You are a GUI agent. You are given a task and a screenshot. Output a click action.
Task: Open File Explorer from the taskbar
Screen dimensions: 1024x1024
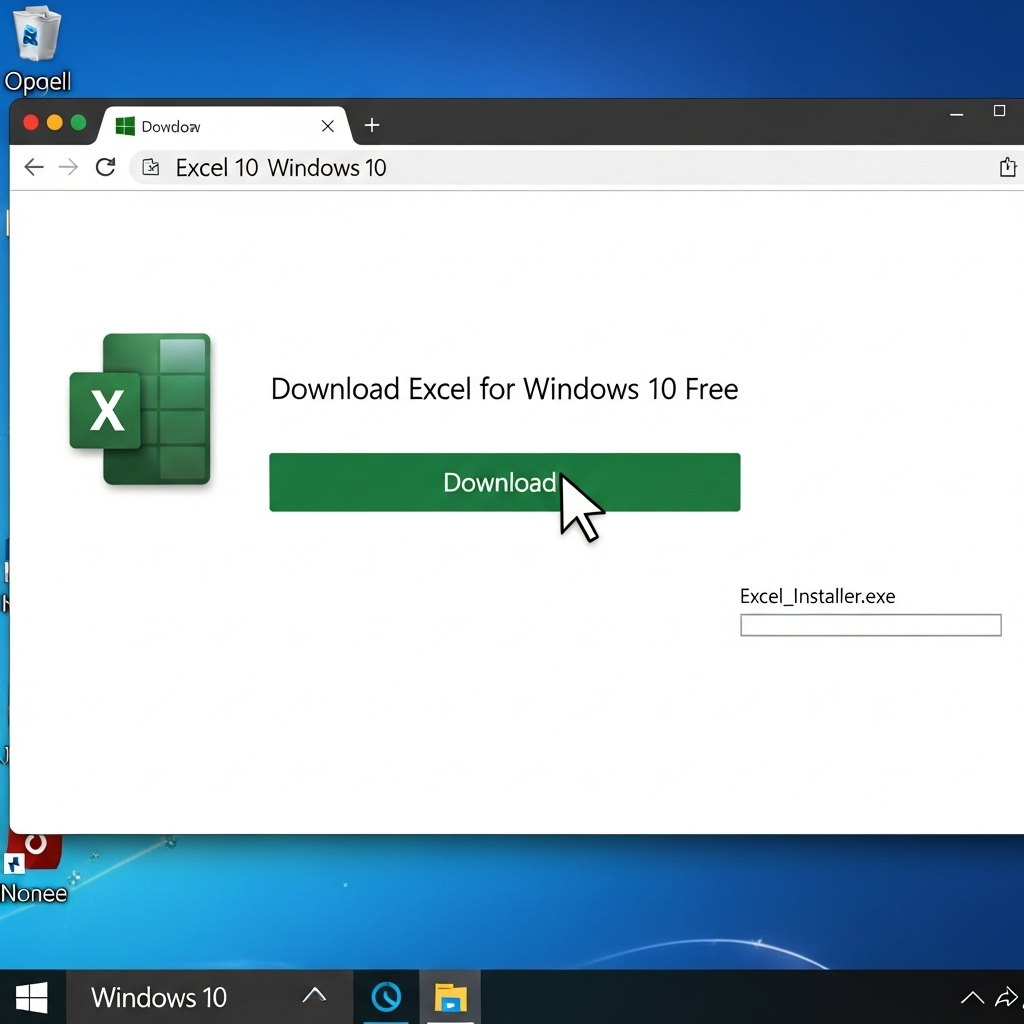coord(450,997)
